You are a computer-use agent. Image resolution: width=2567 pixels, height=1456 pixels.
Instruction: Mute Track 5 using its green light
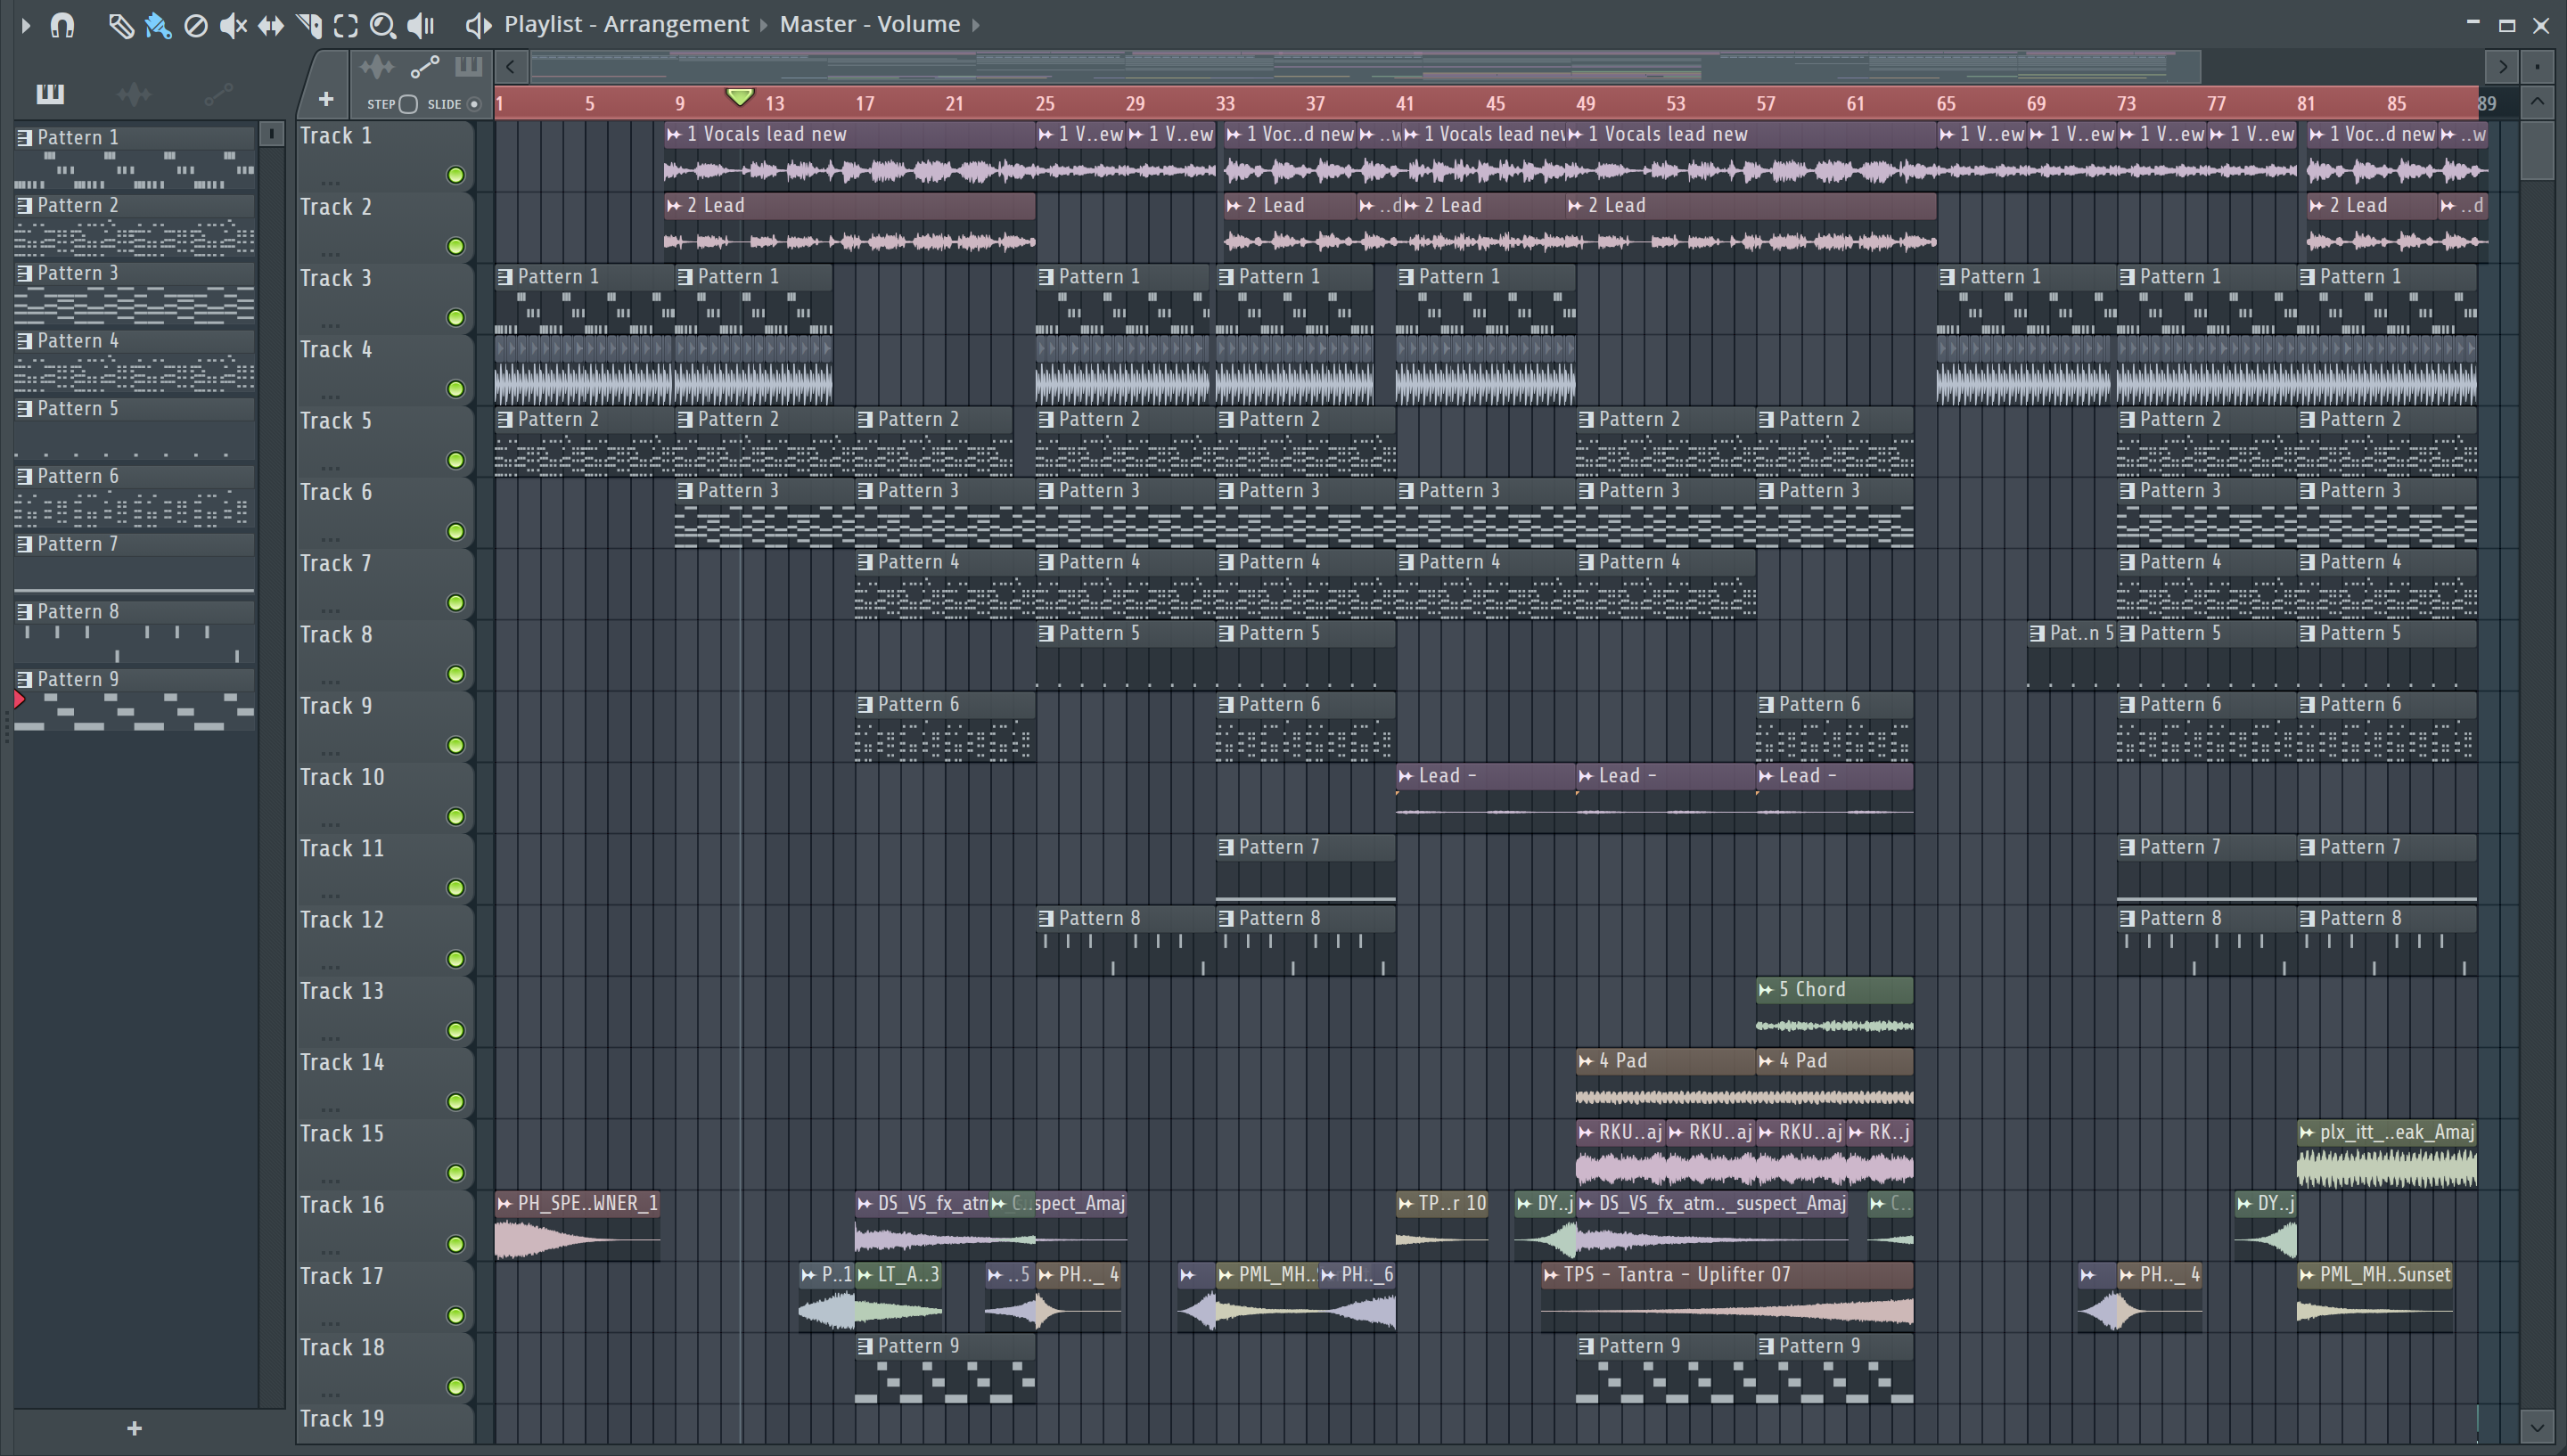456,461
